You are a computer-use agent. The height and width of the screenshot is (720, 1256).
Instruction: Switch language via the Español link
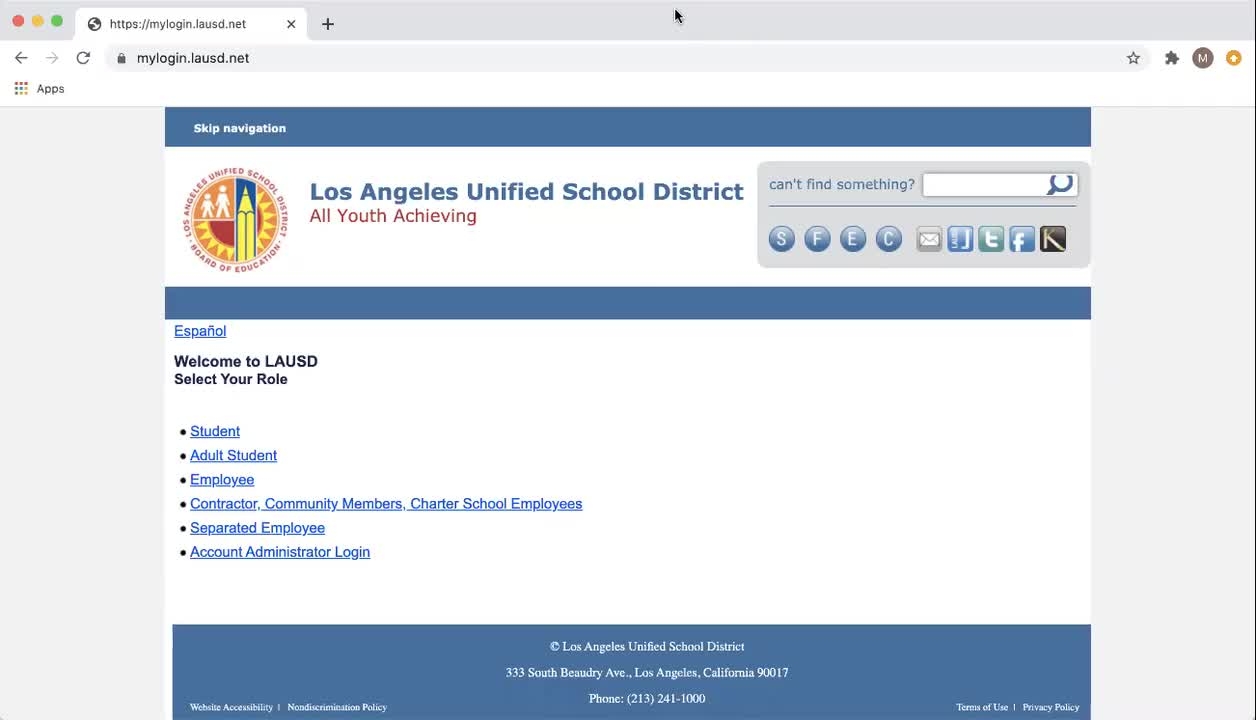pos(200,331)
